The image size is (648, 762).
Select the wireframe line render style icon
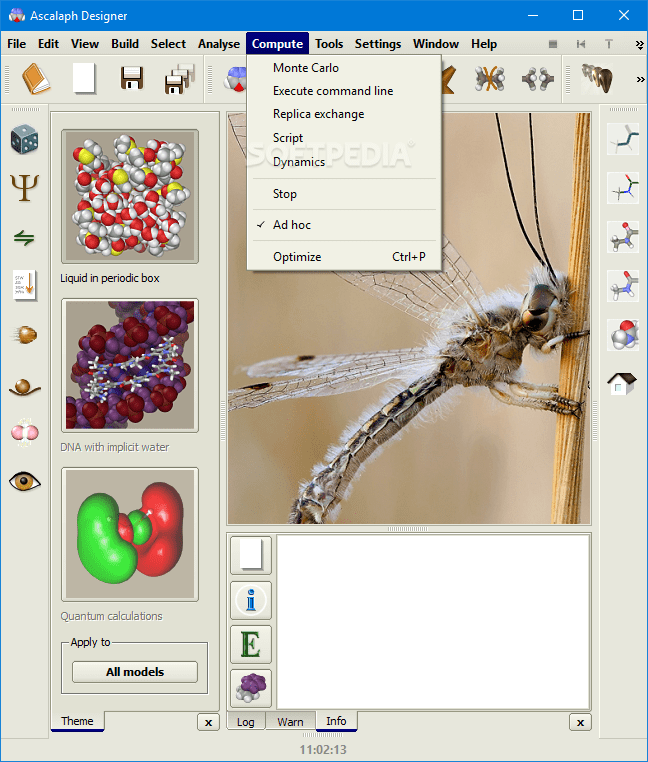pyautogui.click(x=623, y=139)
